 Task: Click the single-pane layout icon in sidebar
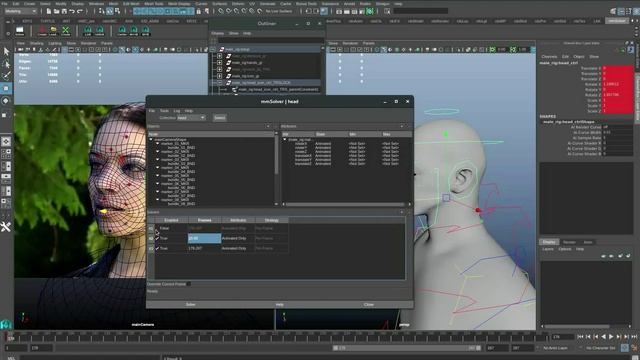tap(6, 142)
